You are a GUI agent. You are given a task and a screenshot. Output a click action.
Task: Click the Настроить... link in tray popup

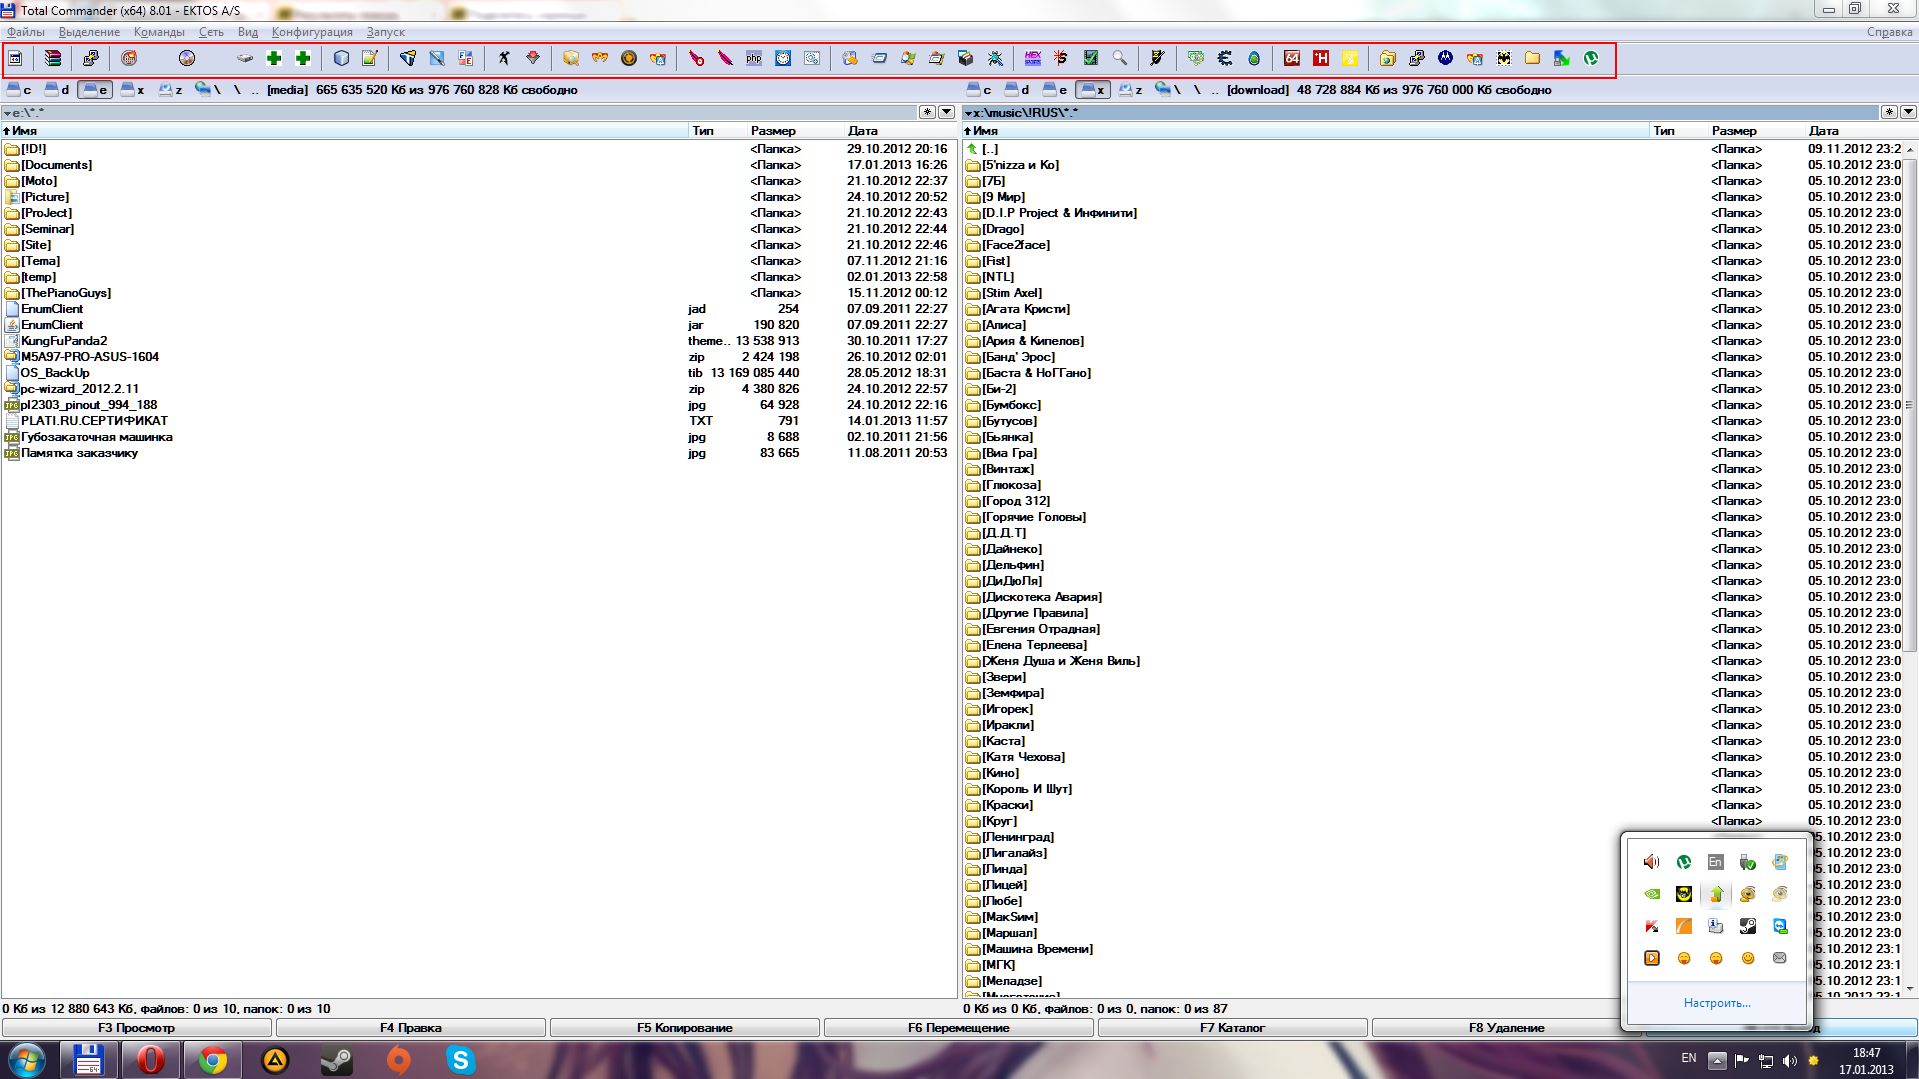[1717, 1003]
